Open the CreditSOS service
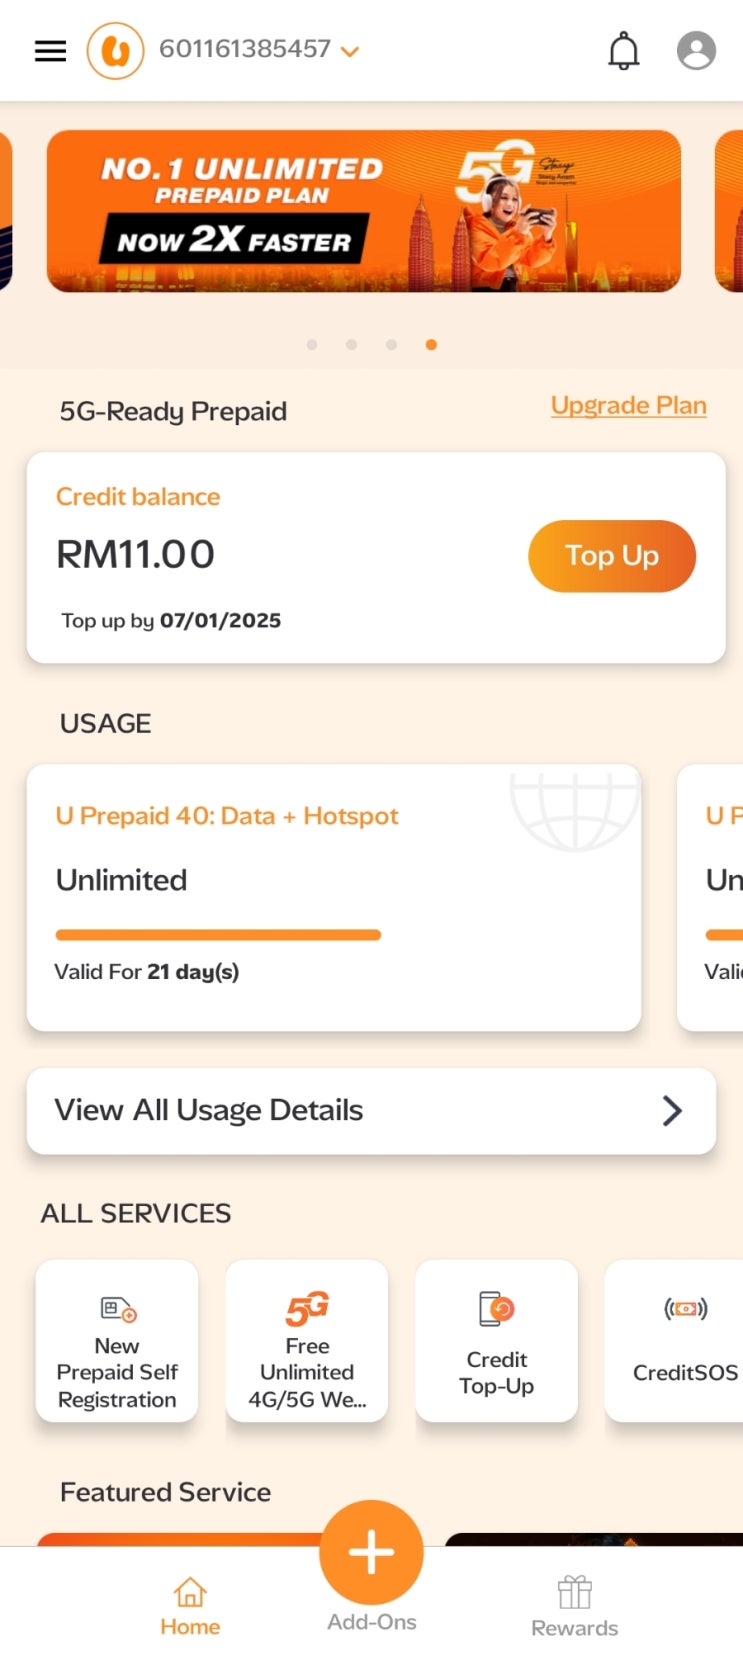This screenshot has width=743, height=1665. click(685, 1340)
